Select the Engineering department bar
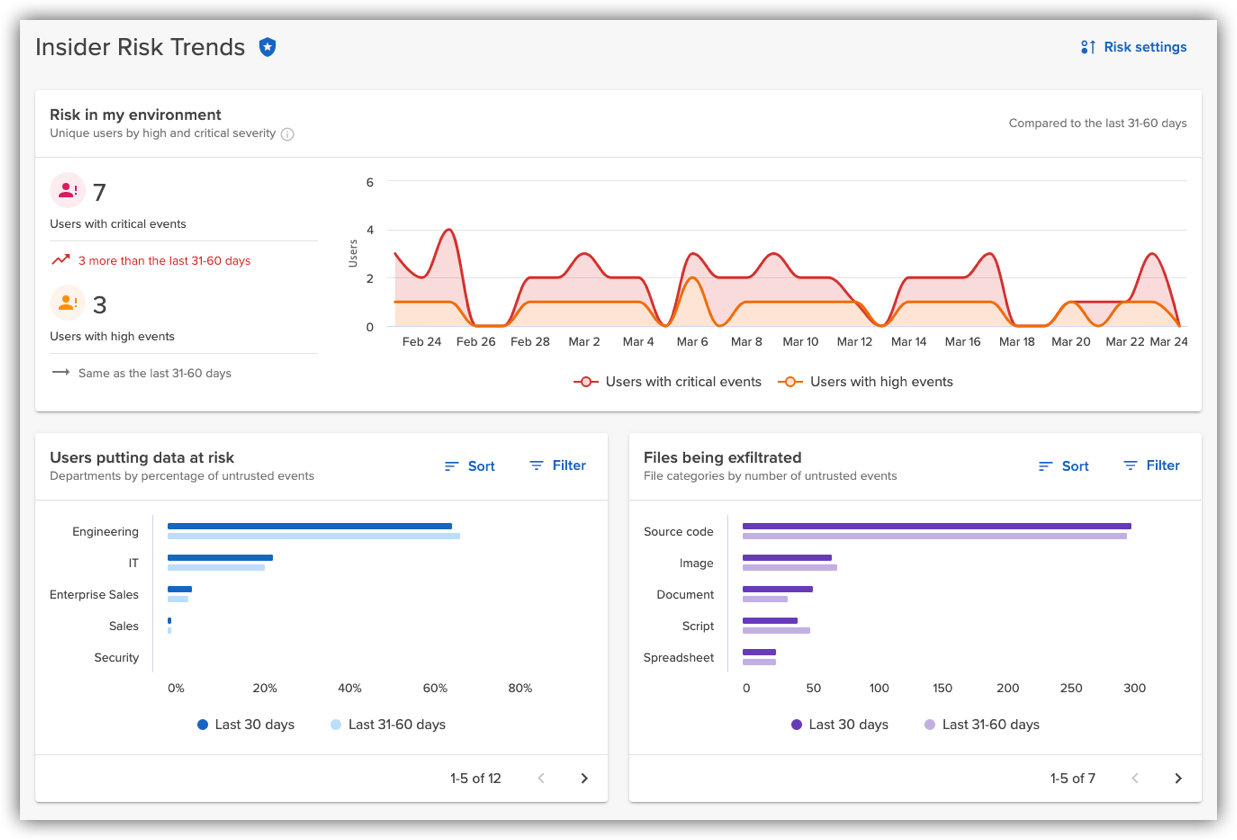The height and width of the screenshot is (840, 1237). (310, 525)
